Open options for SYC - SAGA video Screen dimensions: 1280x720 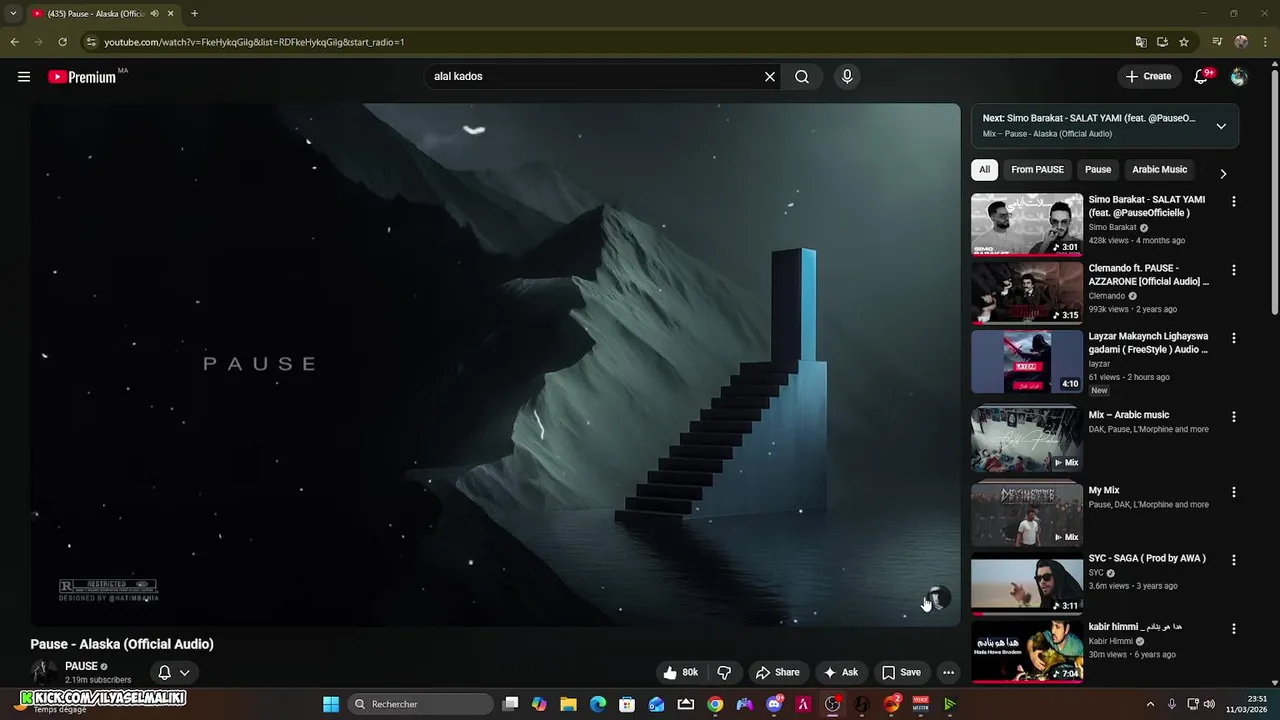tap(1234, 560)
